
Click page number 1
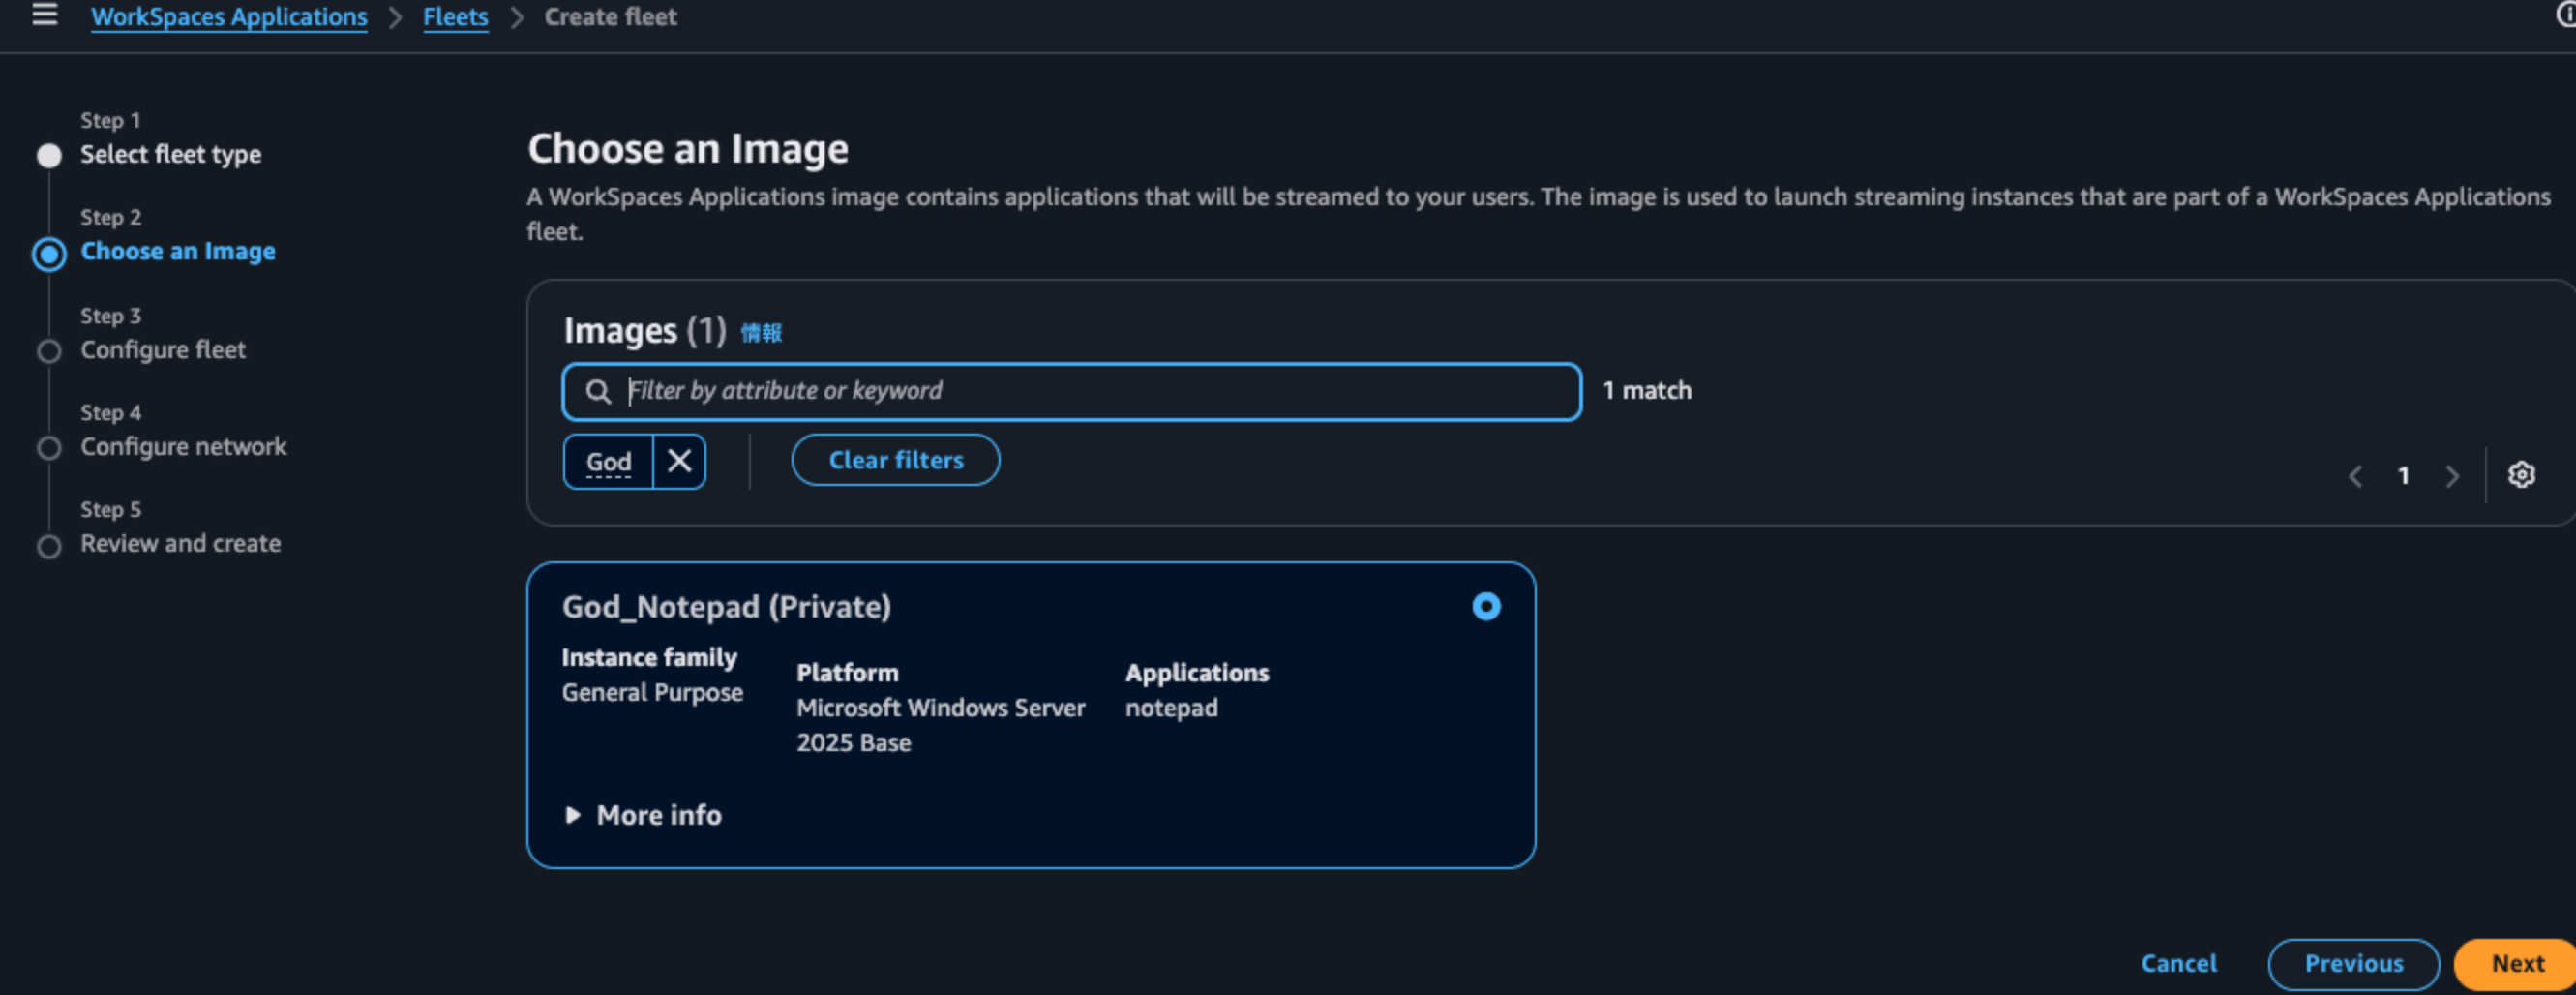coord(2404,476)
